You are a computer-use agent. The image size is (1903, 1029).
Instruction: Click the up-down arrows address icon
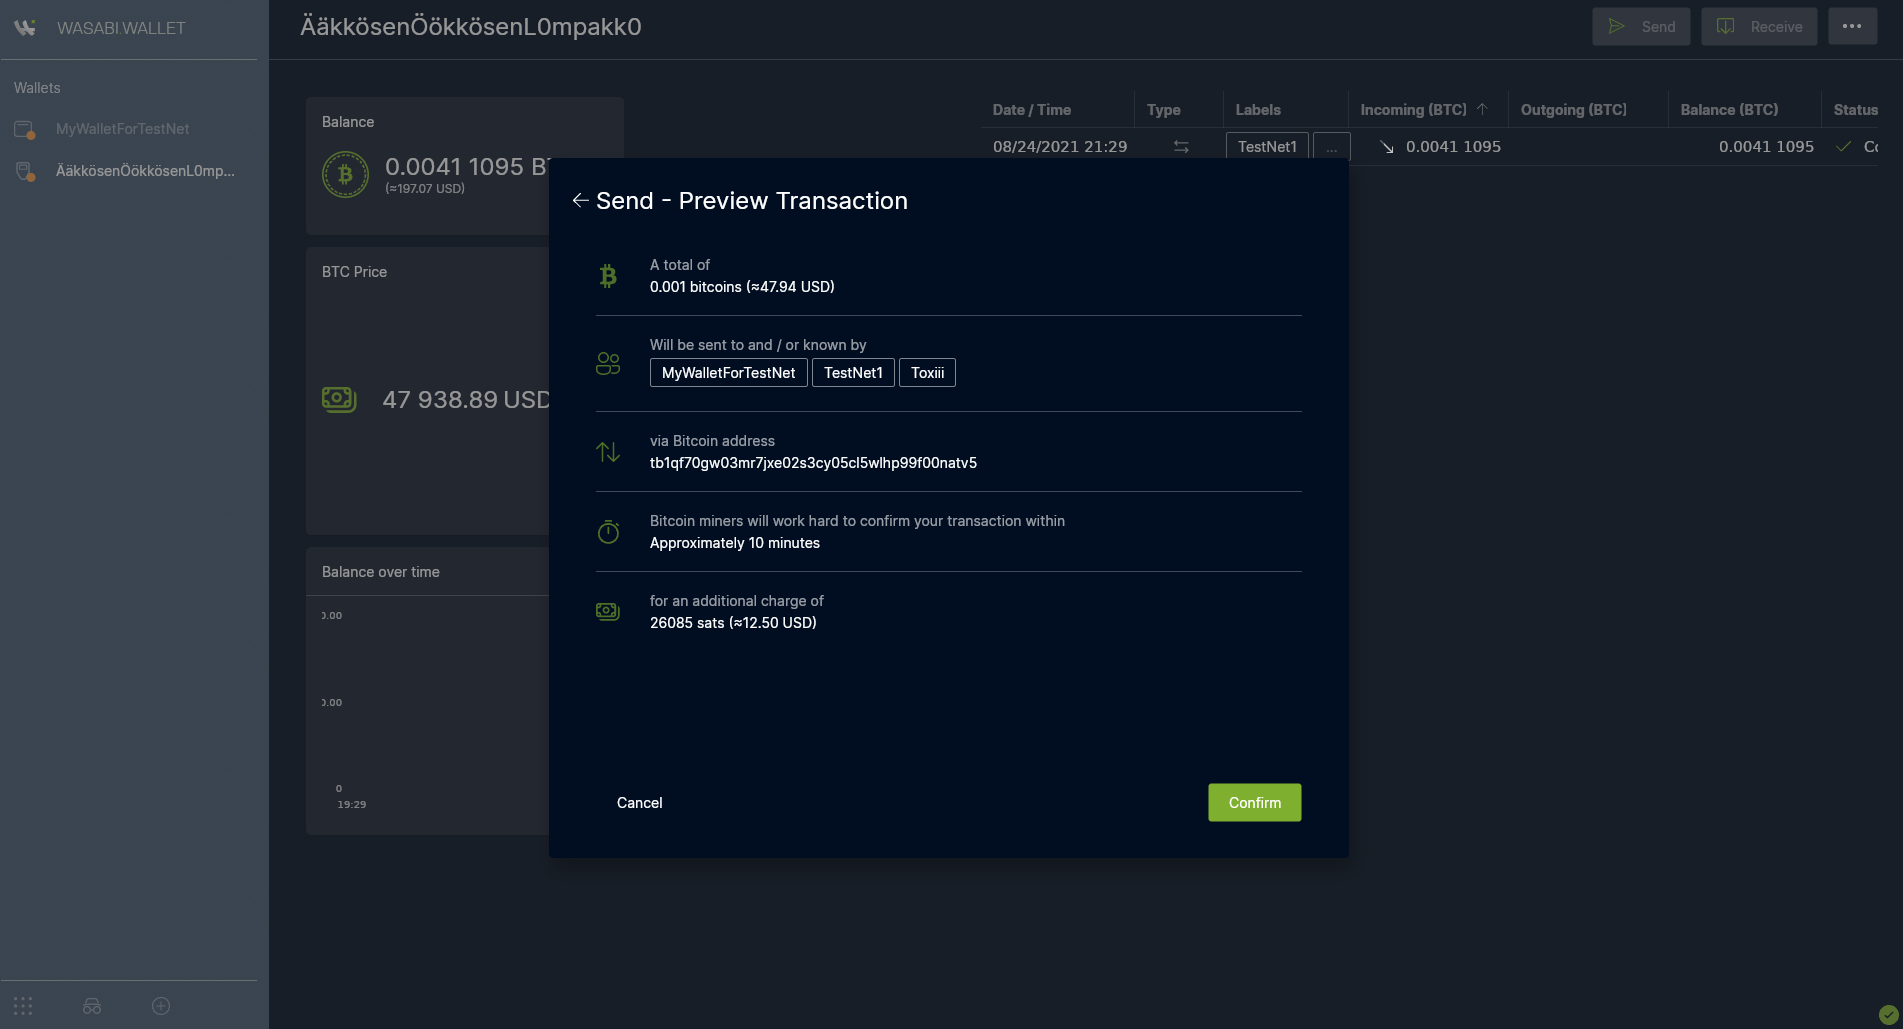coord(608,452)
